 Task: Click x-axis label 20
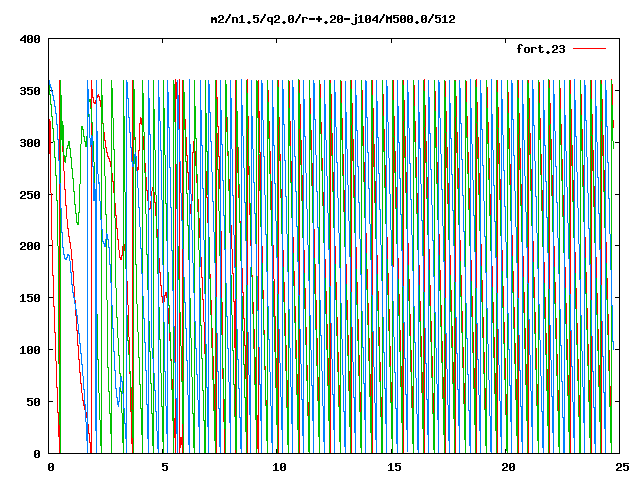tap(509, 467)
